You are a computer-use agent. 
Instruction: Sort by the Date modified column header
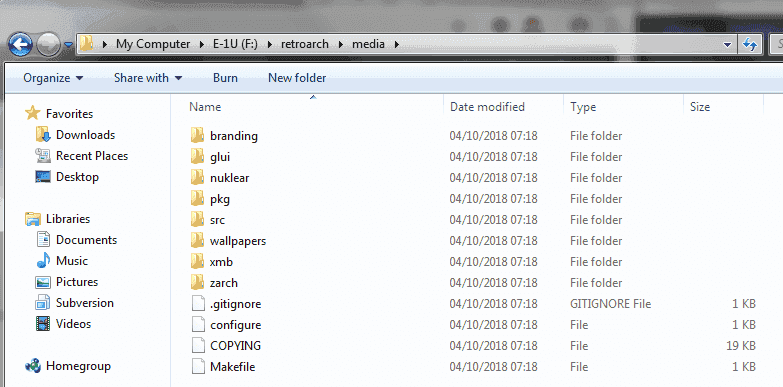(487, 107)
